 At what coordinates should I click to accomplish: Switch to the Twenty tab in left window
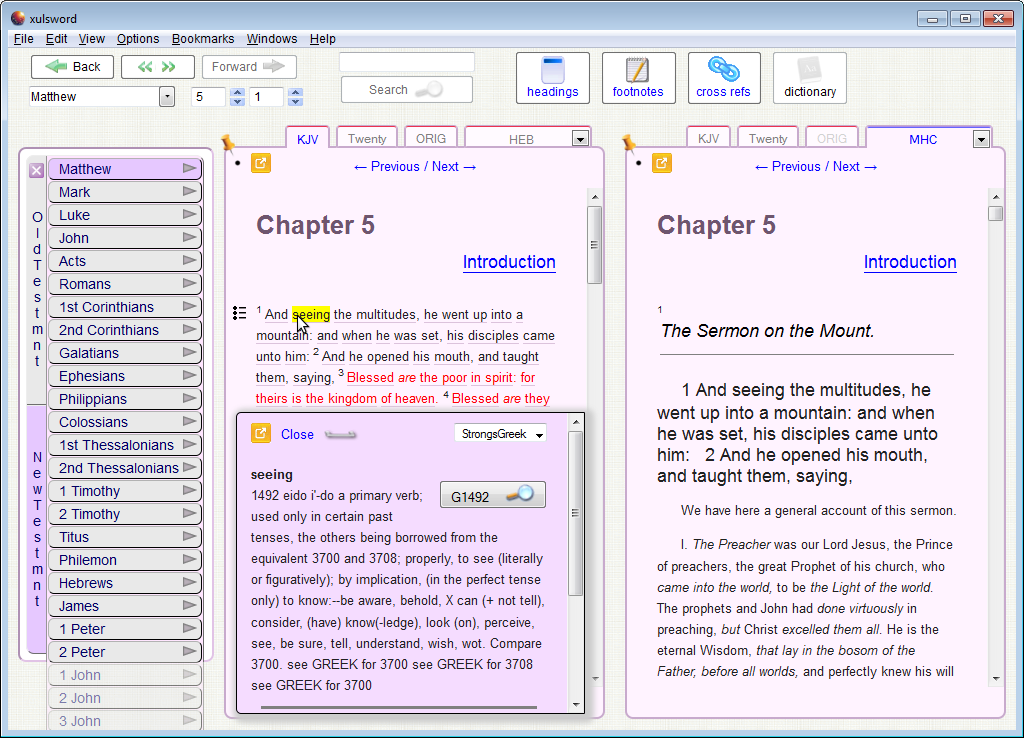click(x=367, y=139)
